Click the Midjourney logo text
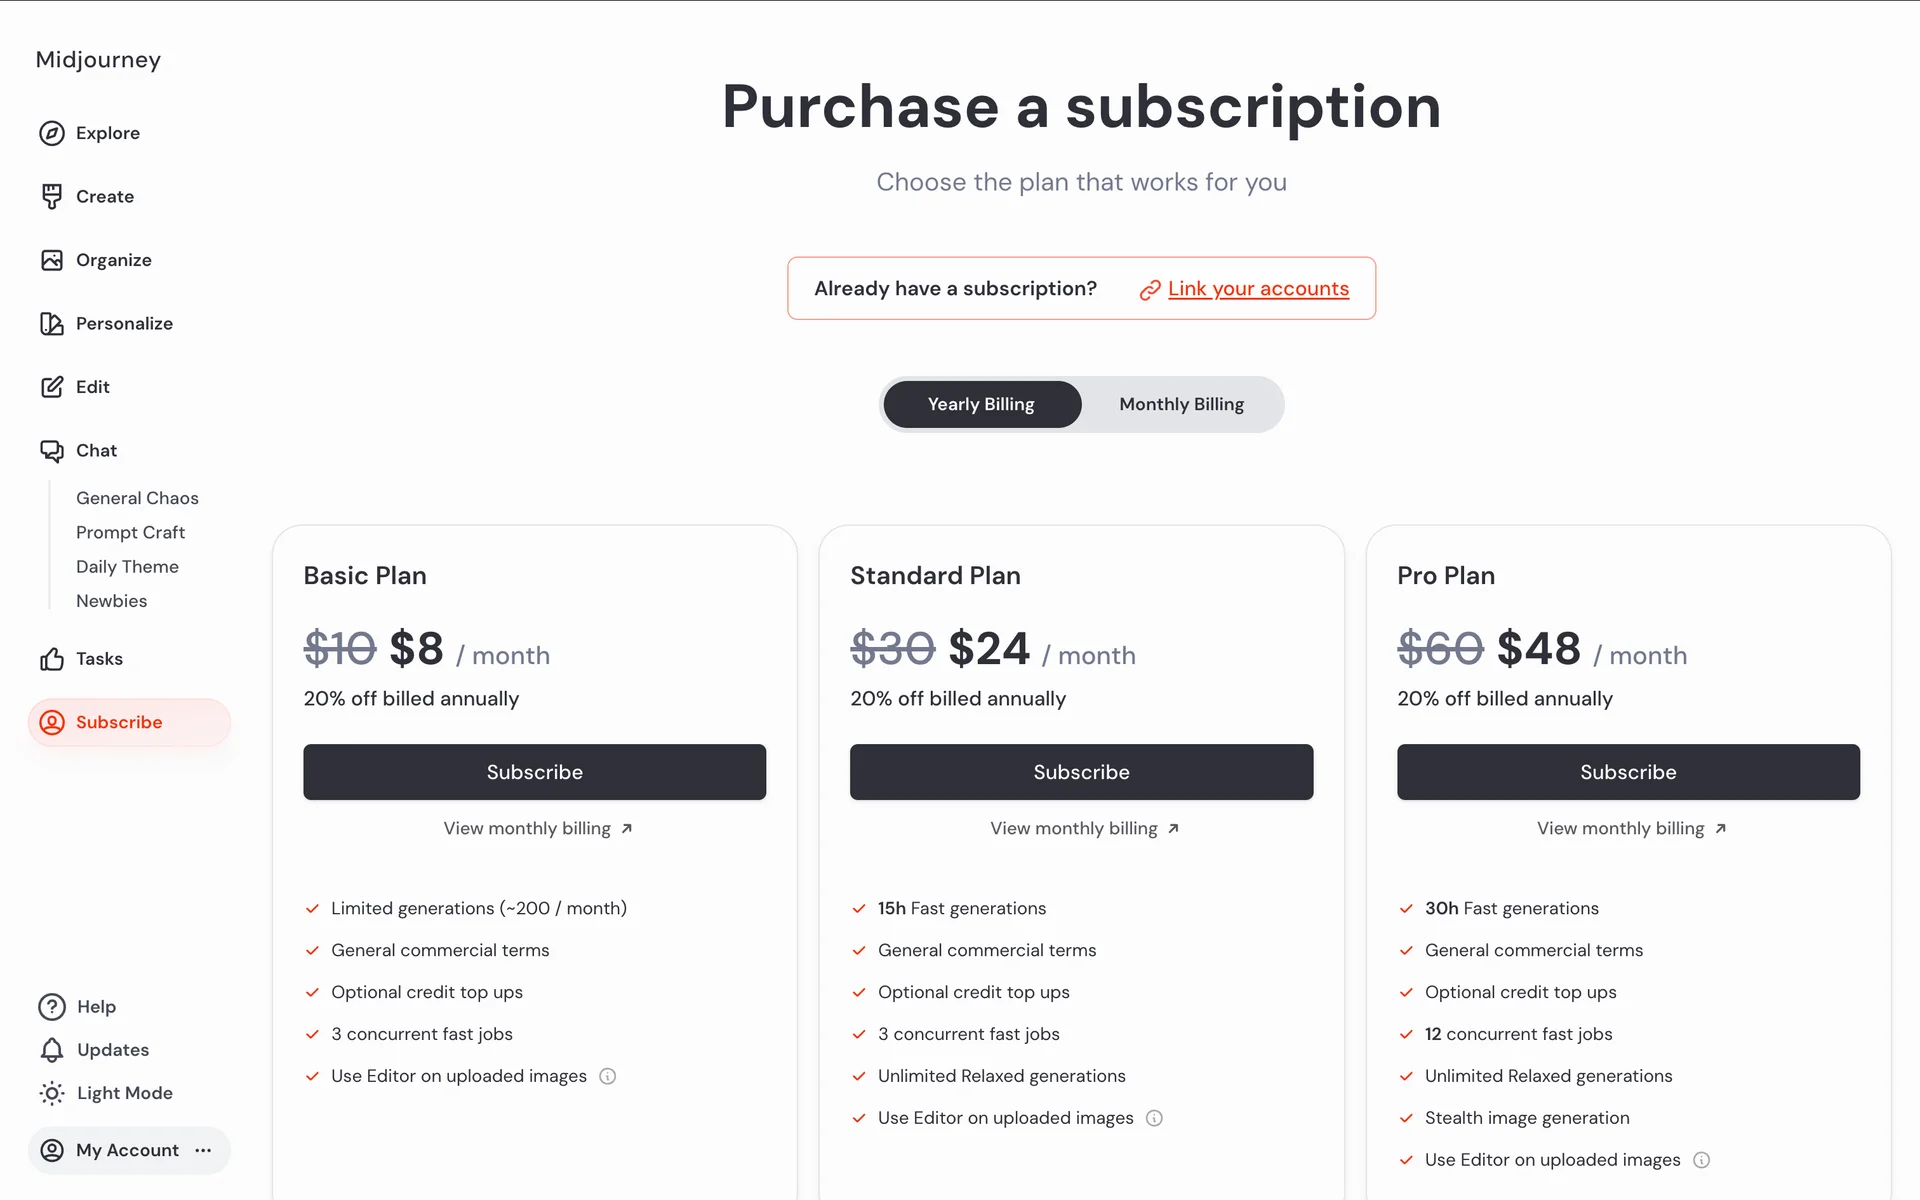1920x1200 pixels. pos(98,60)
